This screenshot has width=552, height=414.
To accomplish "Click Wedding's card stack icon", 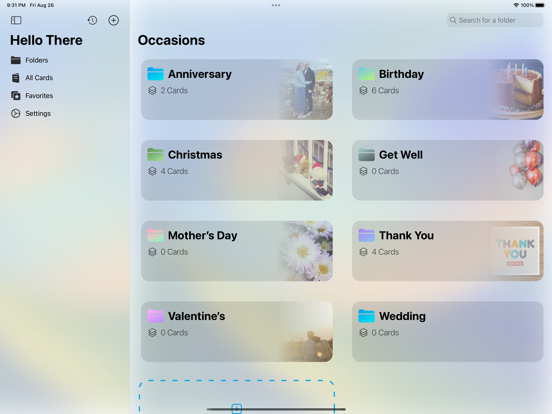I will 363,333.
